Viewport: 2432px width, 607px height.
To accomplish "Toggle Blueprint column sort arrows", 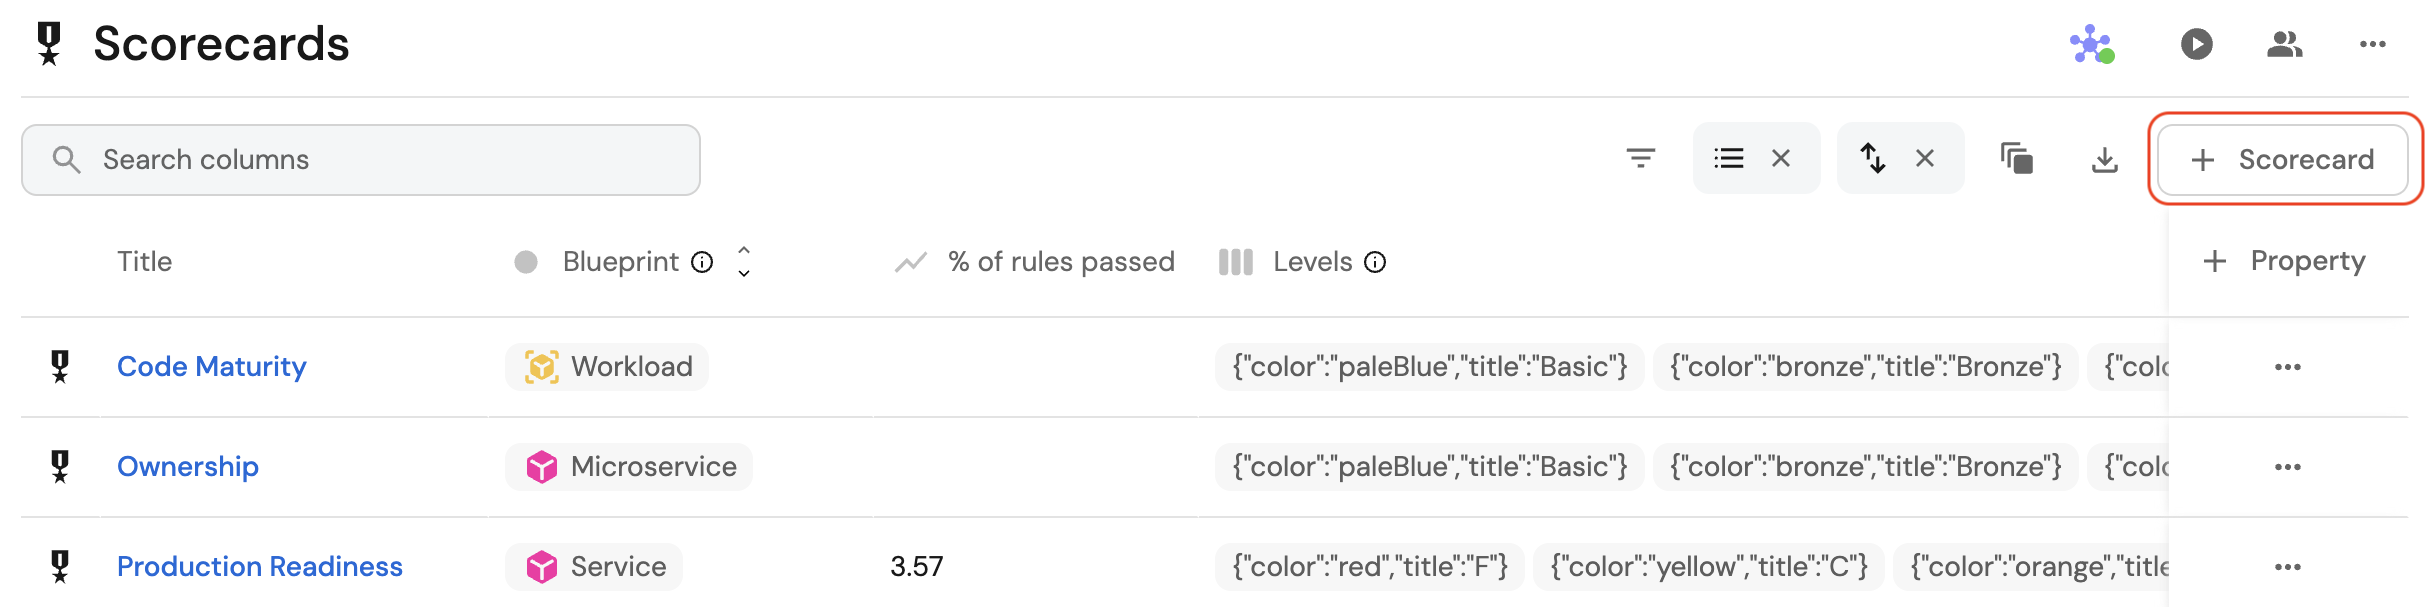I will click(x=744, y=261).
